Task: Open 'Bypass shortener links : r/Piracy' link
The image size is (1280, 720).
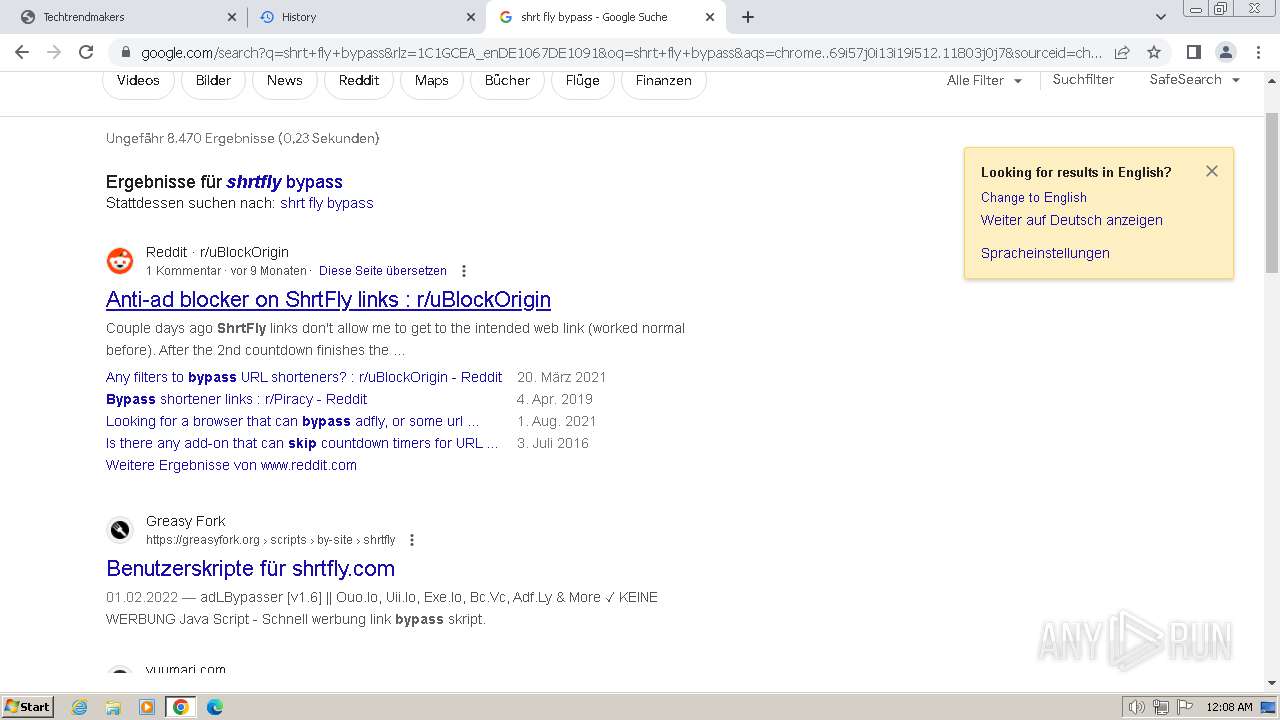Action: pos(237,399)
